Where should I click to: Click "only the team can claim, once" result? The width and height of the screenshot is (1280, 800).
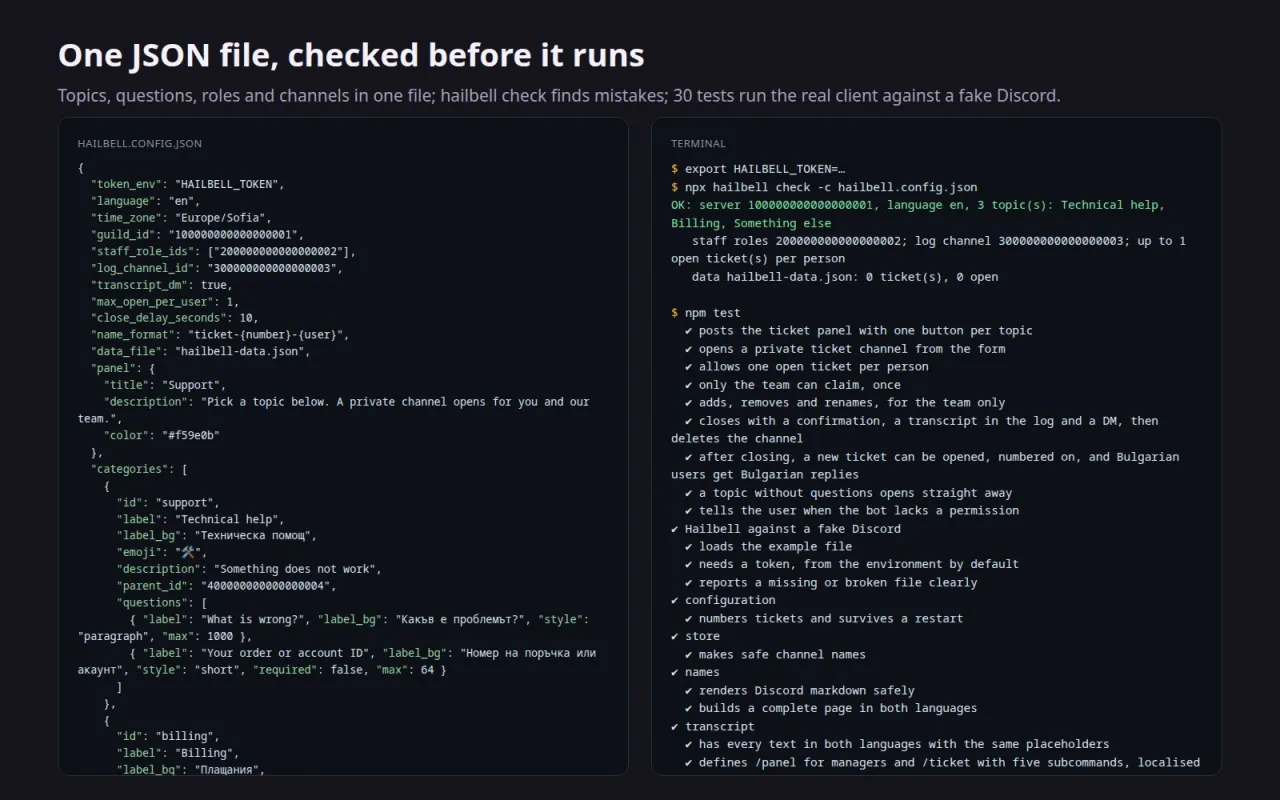[793, 385]
